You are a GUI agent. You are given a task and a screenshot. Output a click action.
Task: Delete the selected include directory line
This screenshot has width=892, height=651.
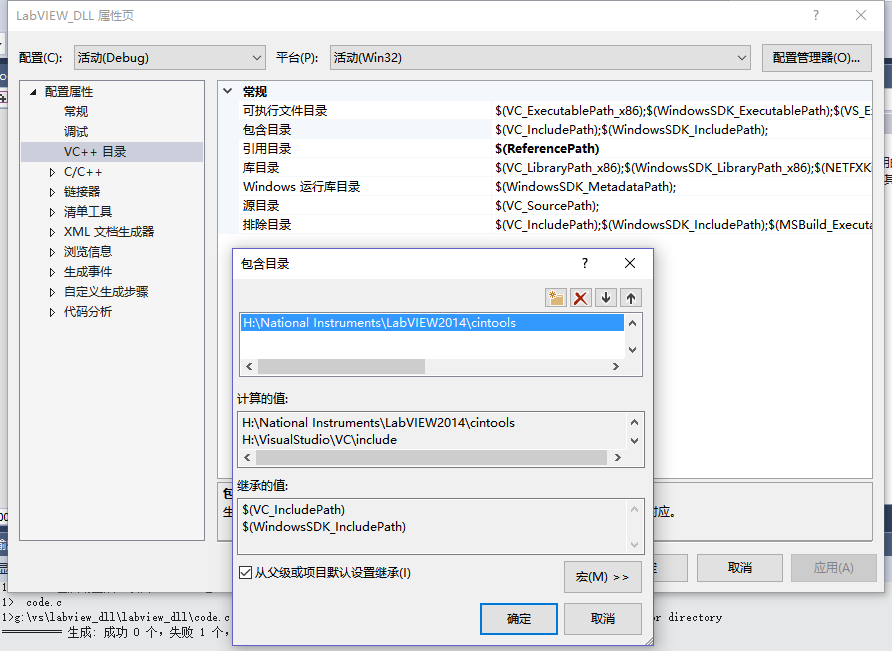(x=580, y=298)
